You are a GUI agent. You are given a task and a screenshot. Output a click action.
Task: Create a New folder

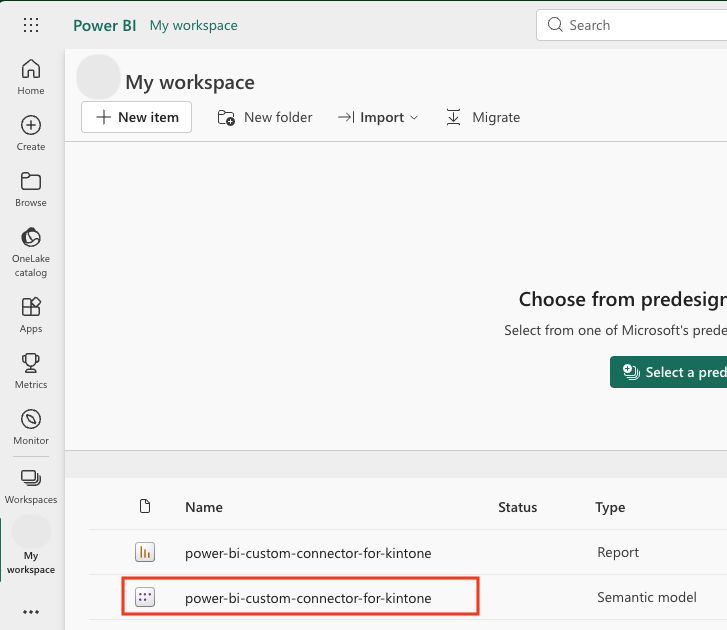[265, 117]
